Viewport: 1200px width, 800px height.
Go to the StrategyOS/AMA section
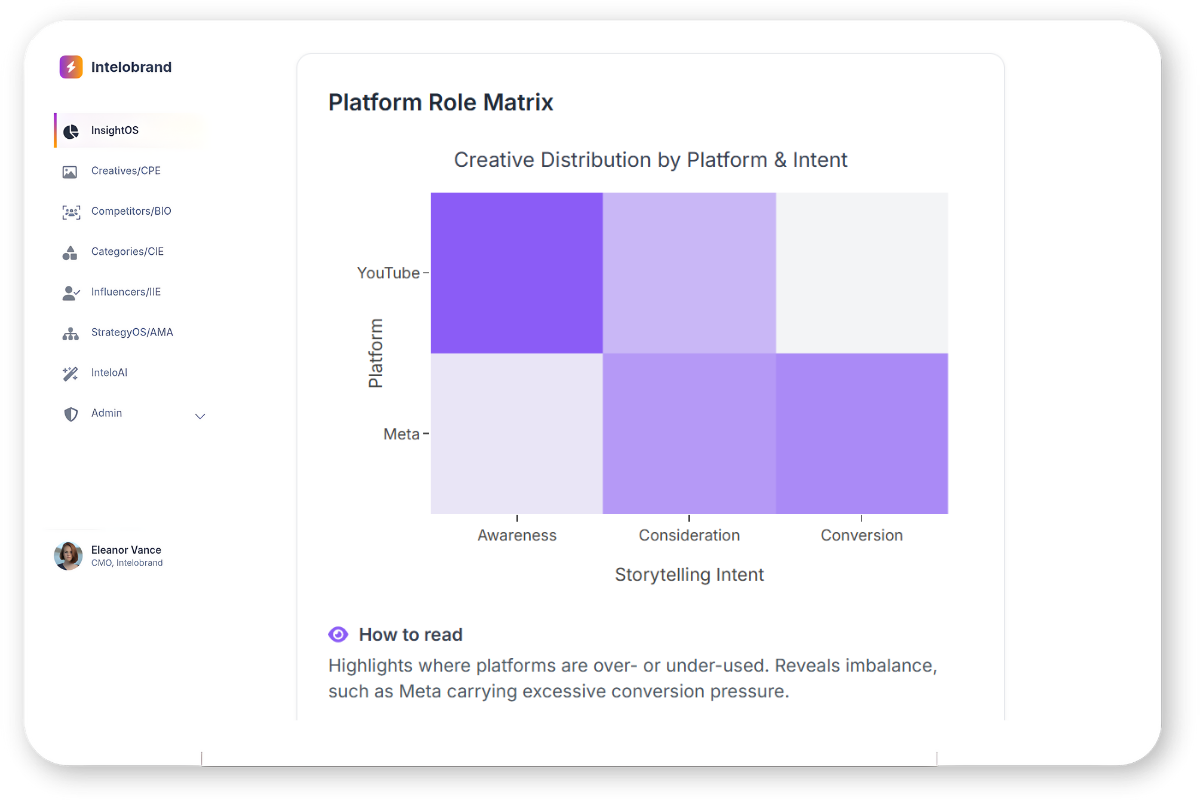point(132,332)
